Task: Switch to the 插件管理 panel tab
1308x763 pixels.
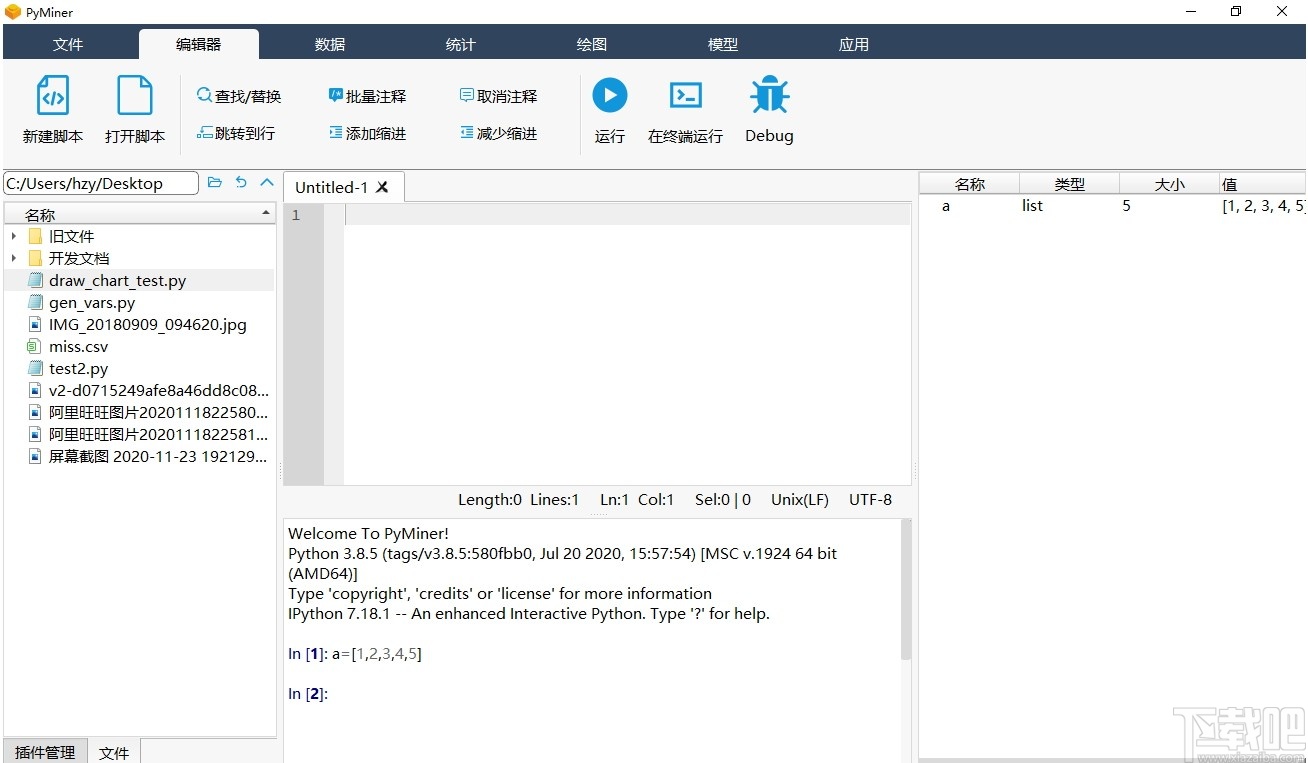Action: click(44, 752)
